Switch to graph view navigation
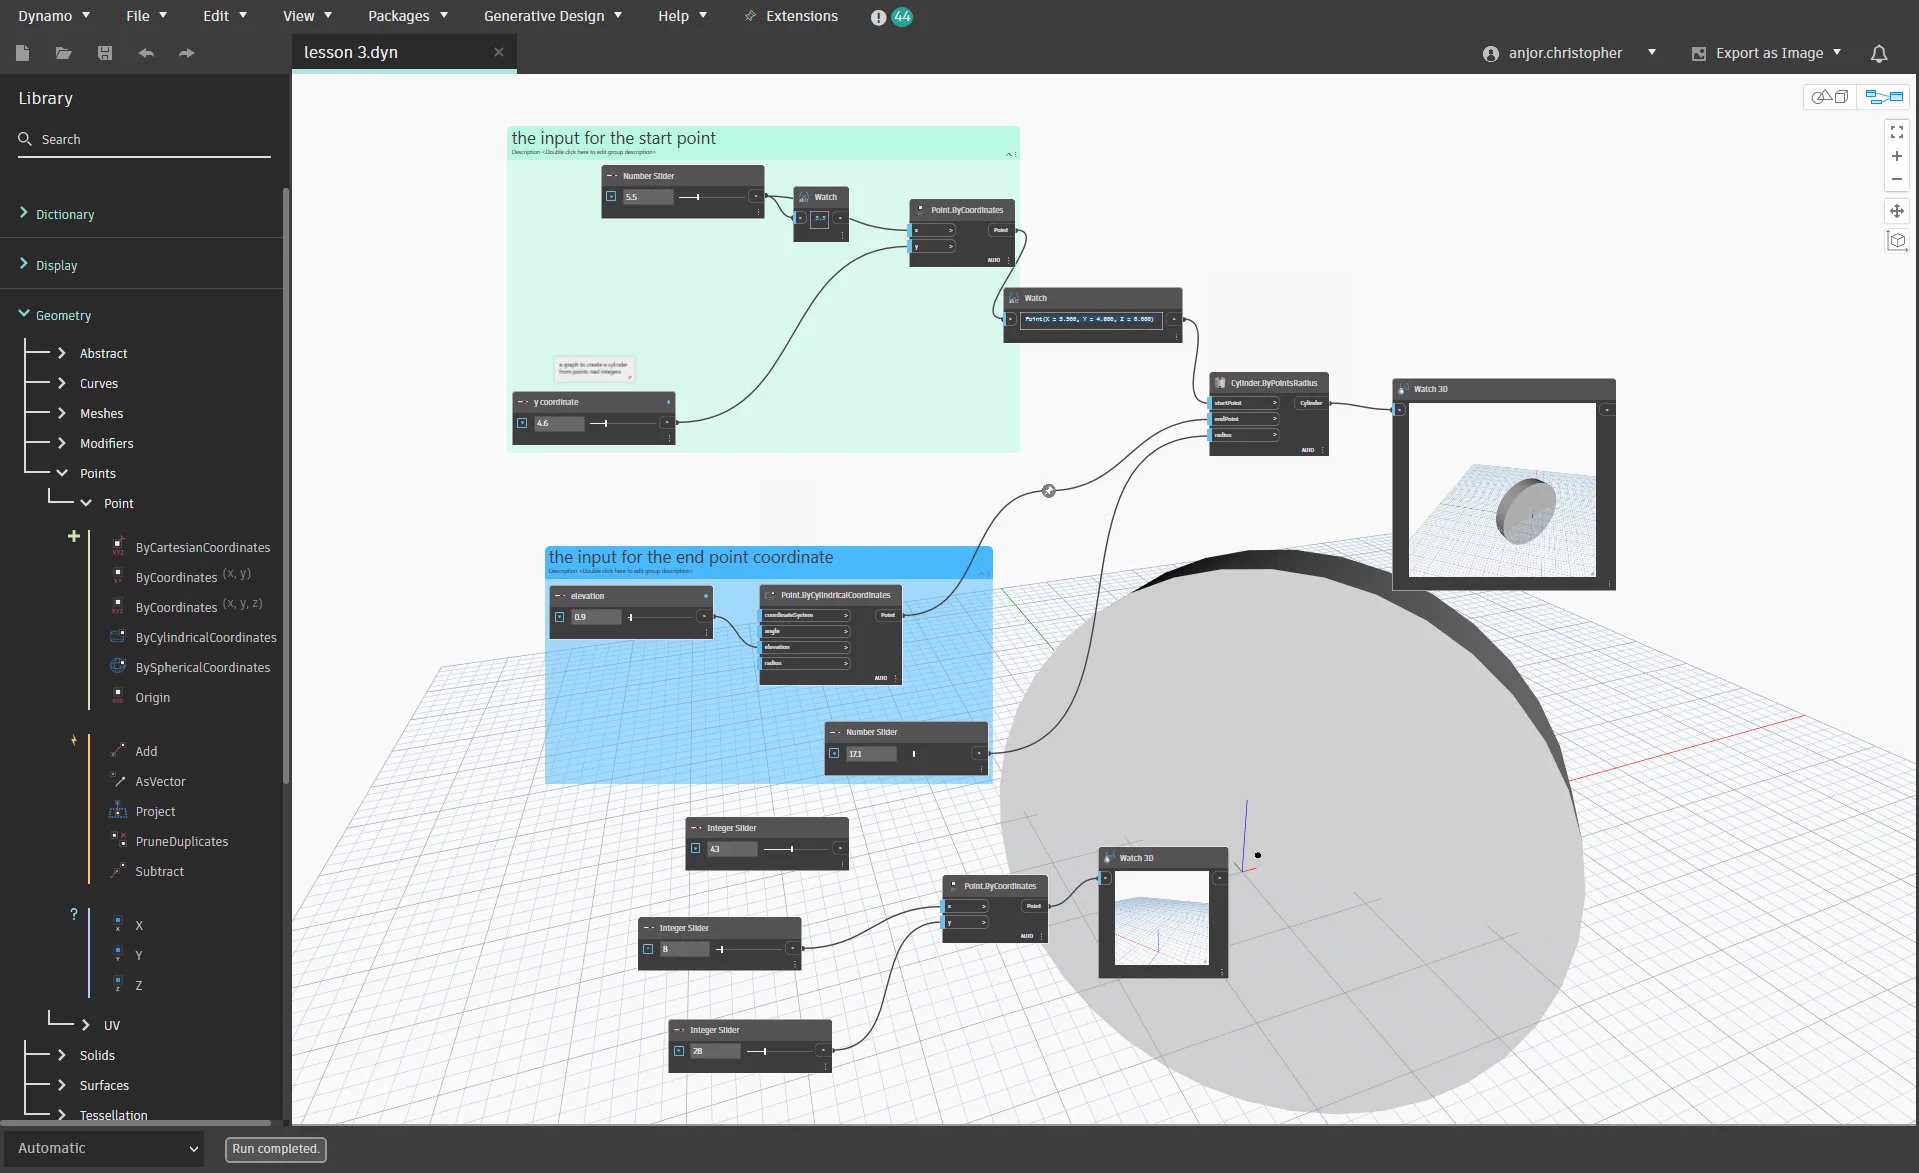1919x1173 pixels. [1884, 97]
